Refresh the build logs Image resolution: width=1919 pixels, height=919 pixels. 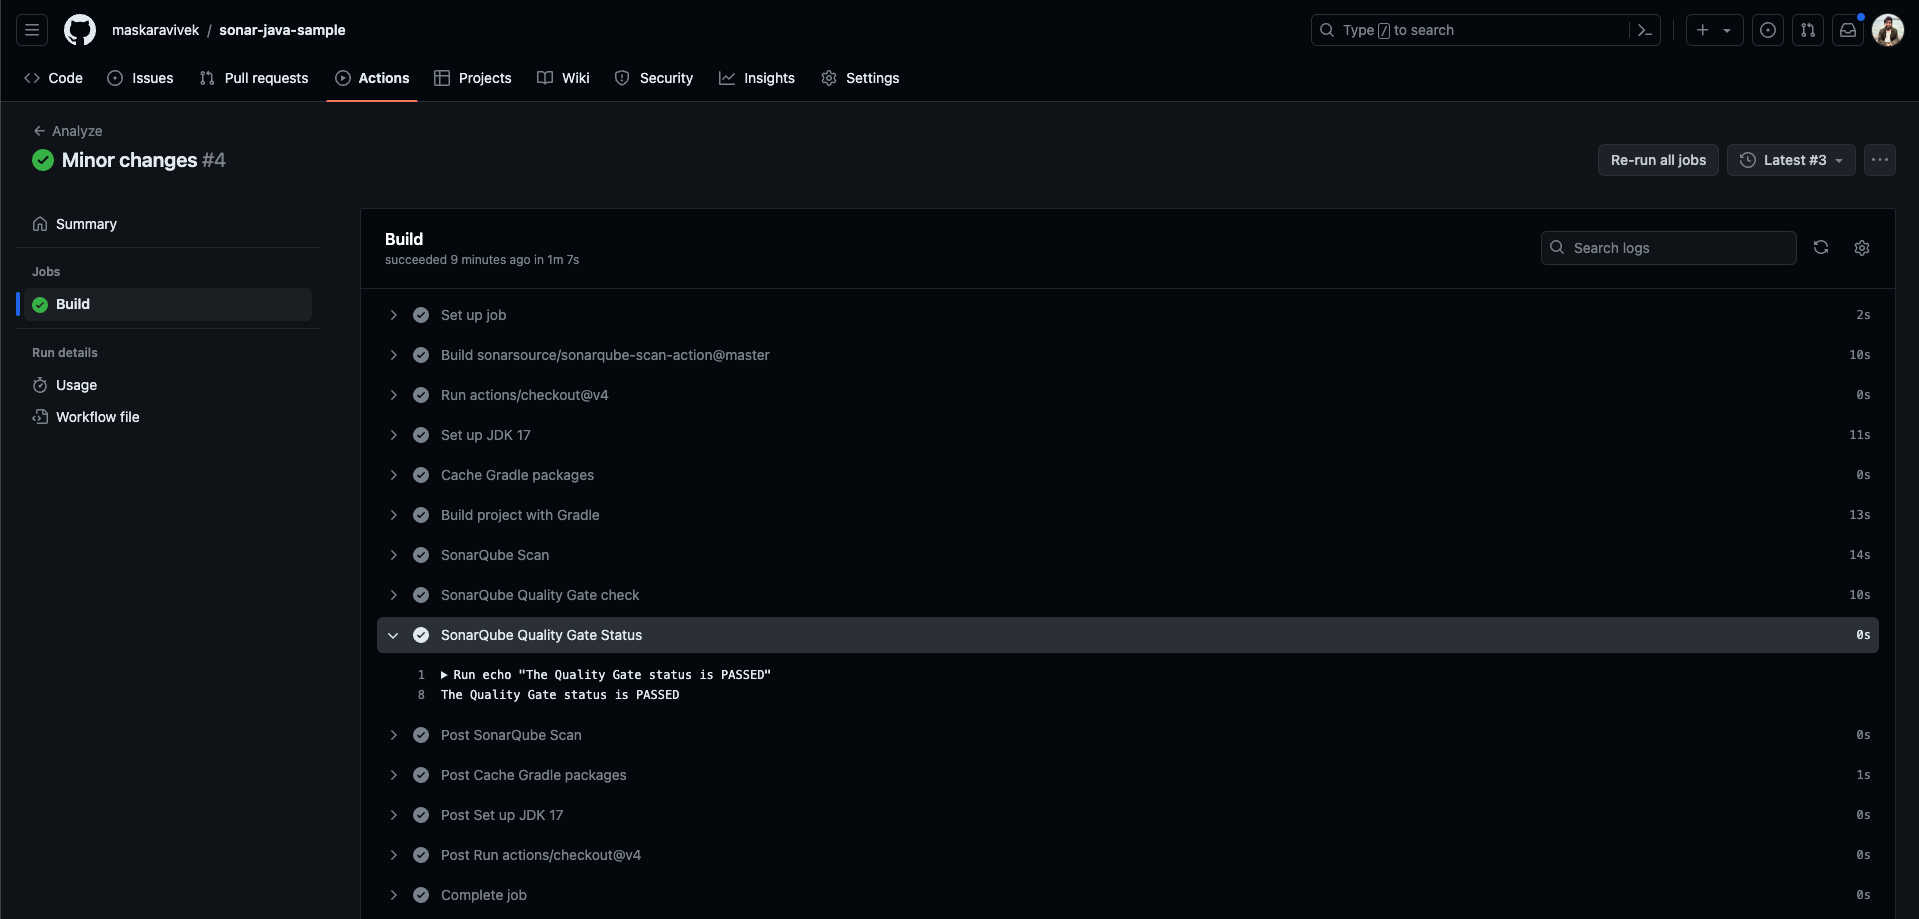coord(1821,247)
